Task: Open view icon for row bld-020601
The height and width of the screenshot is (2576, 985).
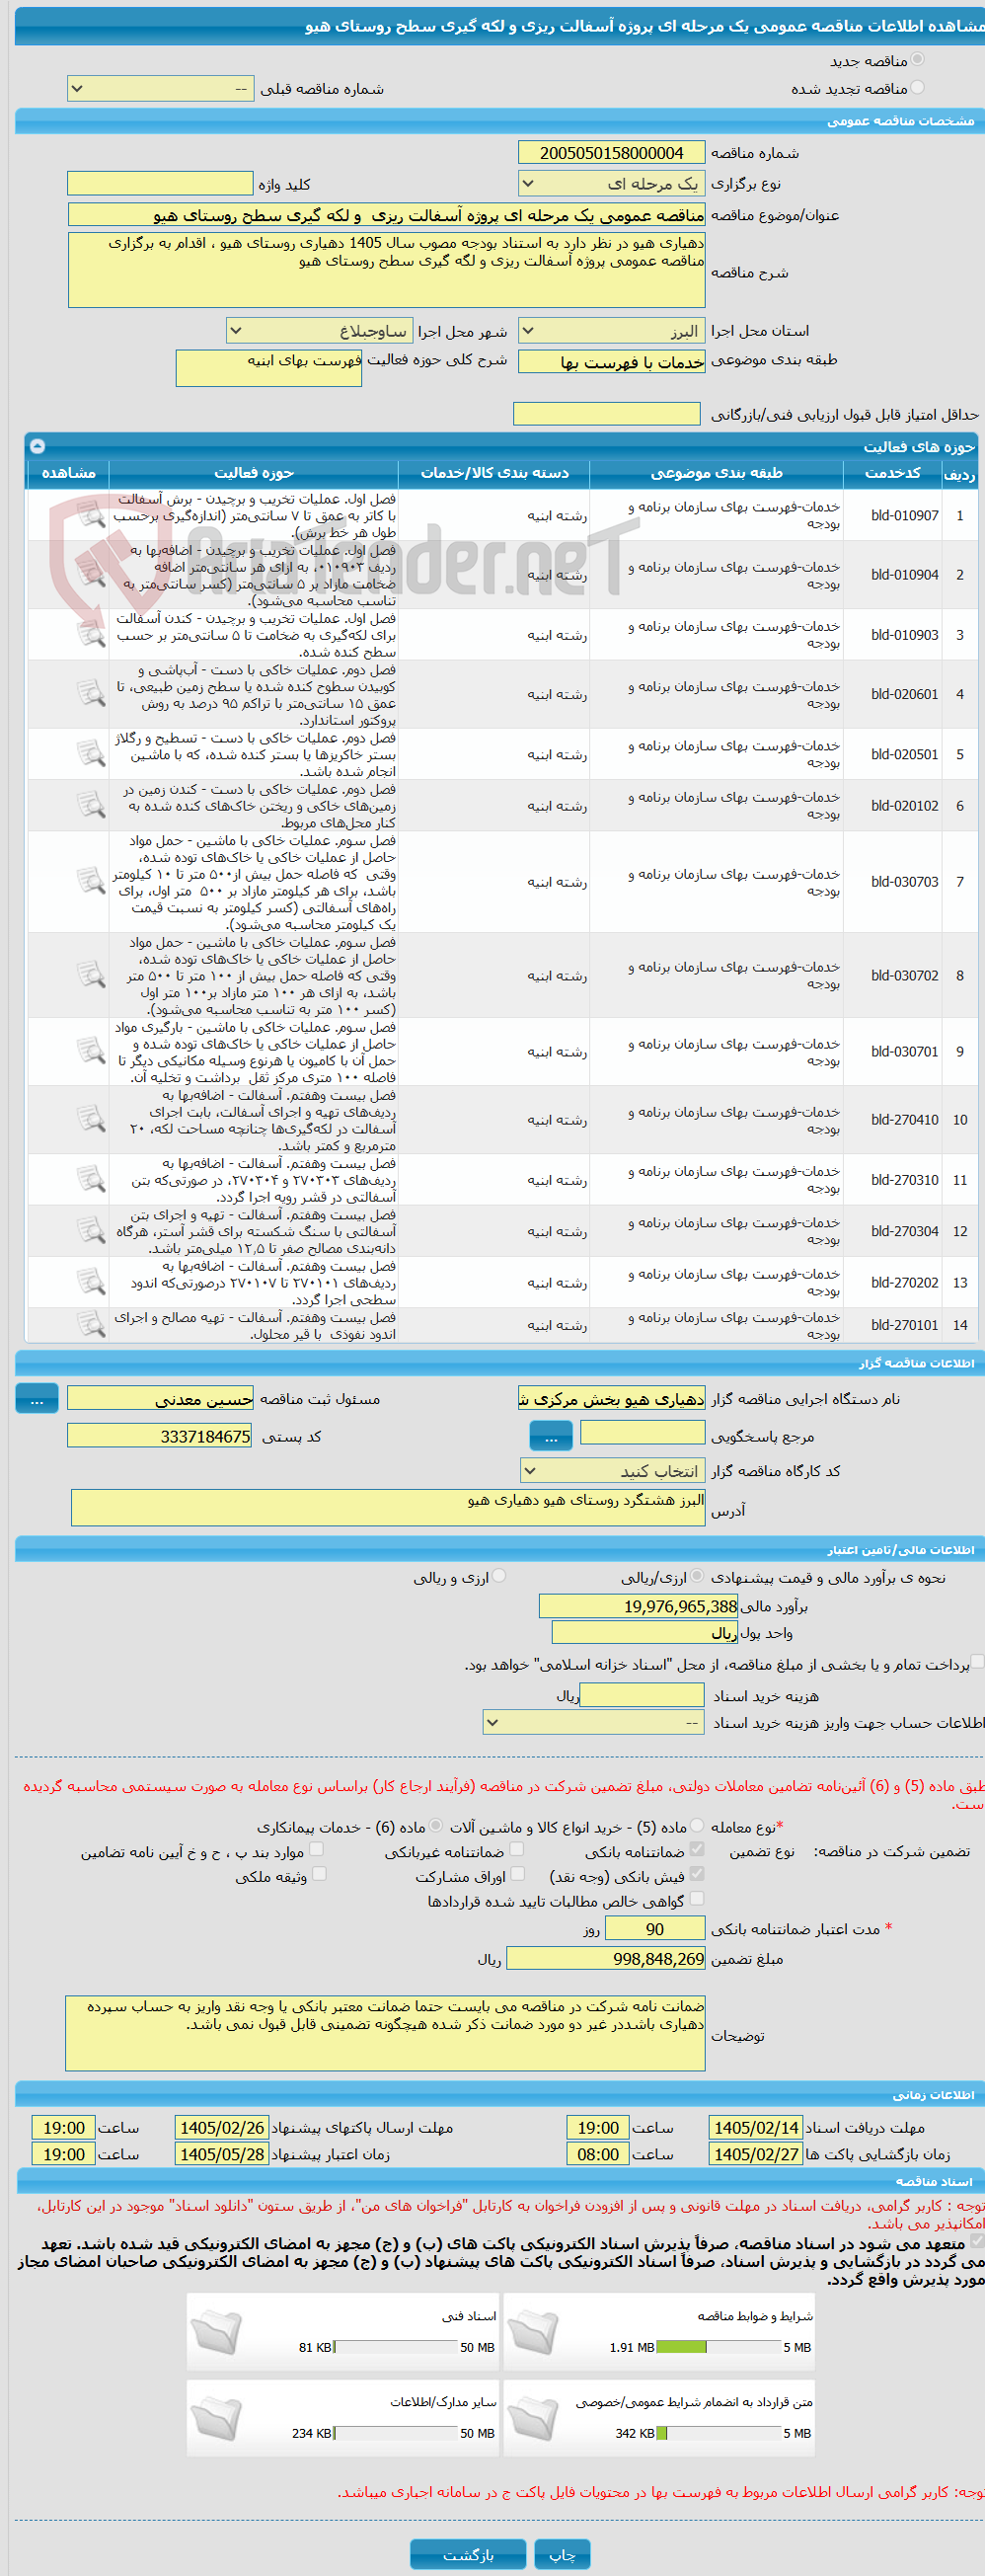Action: pos(91,693)
